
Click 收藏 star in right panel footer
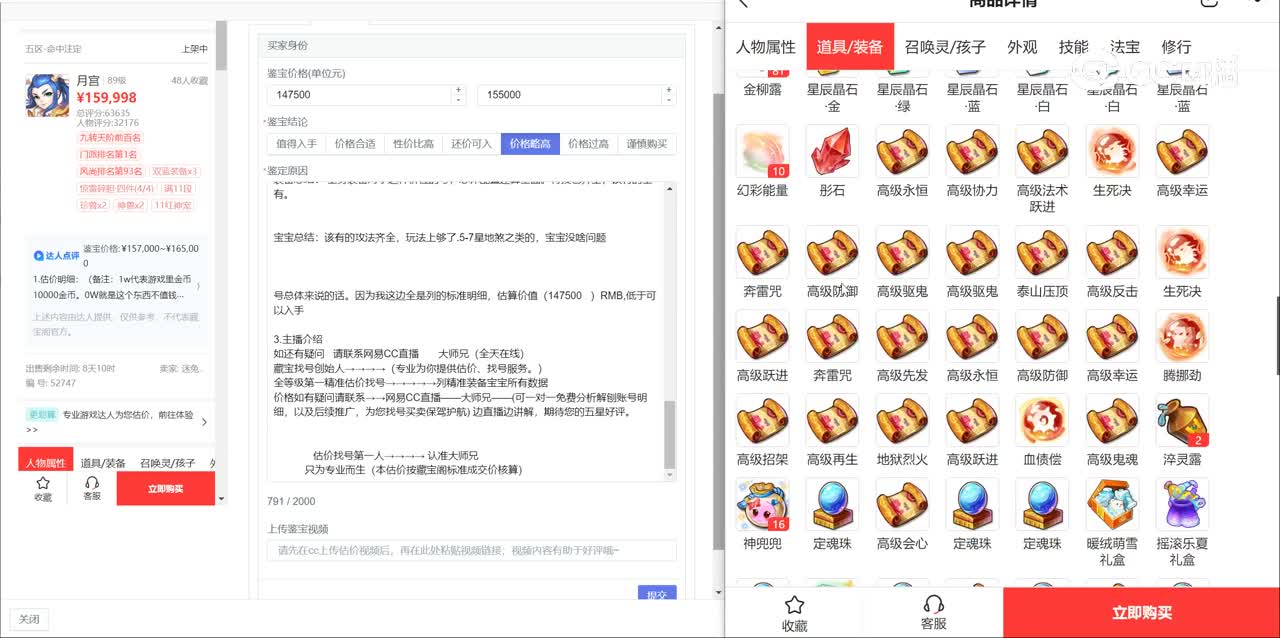tap(795, 613)
